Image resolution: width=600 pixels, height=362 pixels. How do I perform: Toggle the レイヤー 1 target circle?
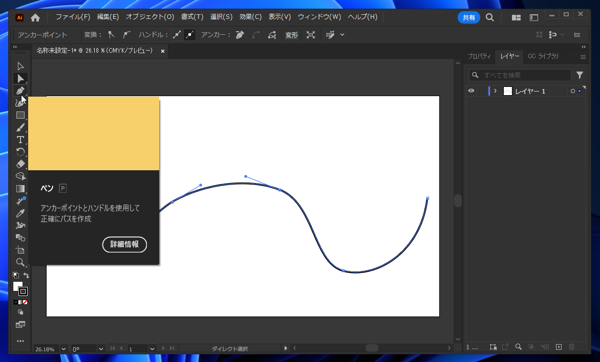(572, 91)
